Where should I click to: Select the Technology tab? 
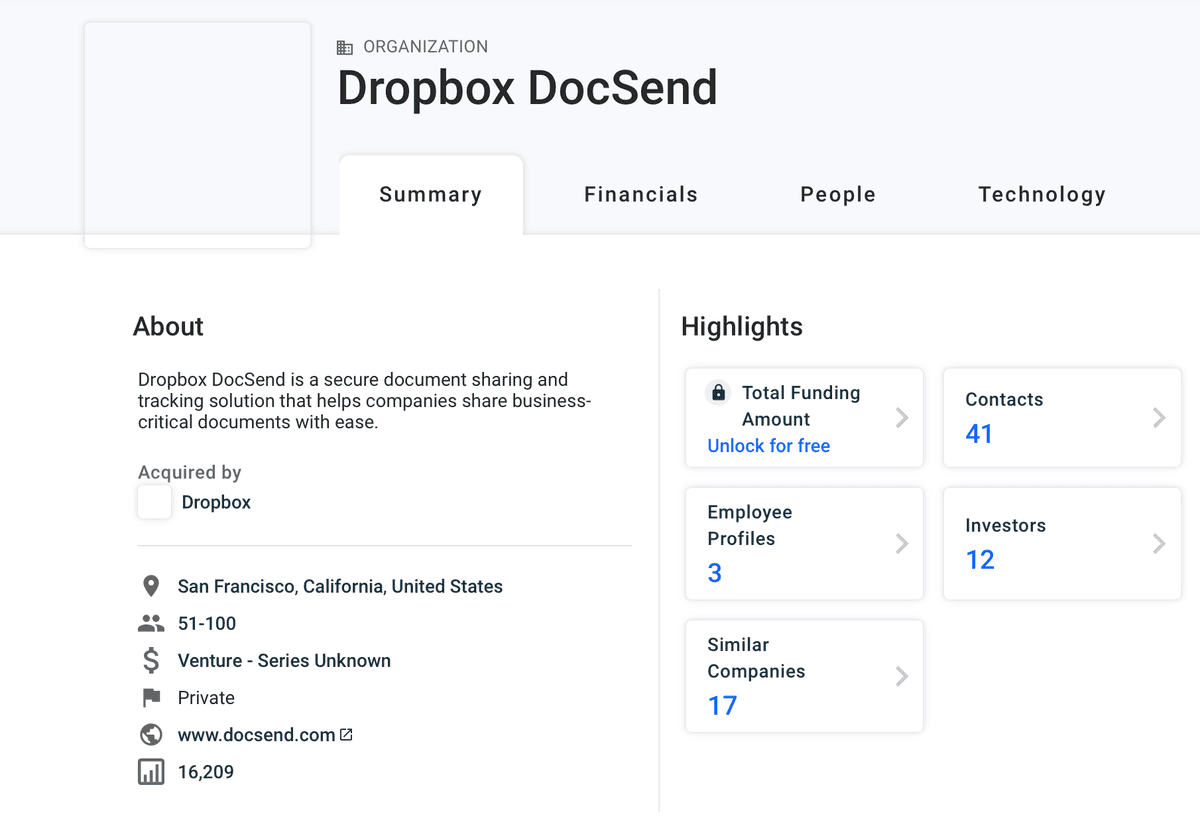1042,194
